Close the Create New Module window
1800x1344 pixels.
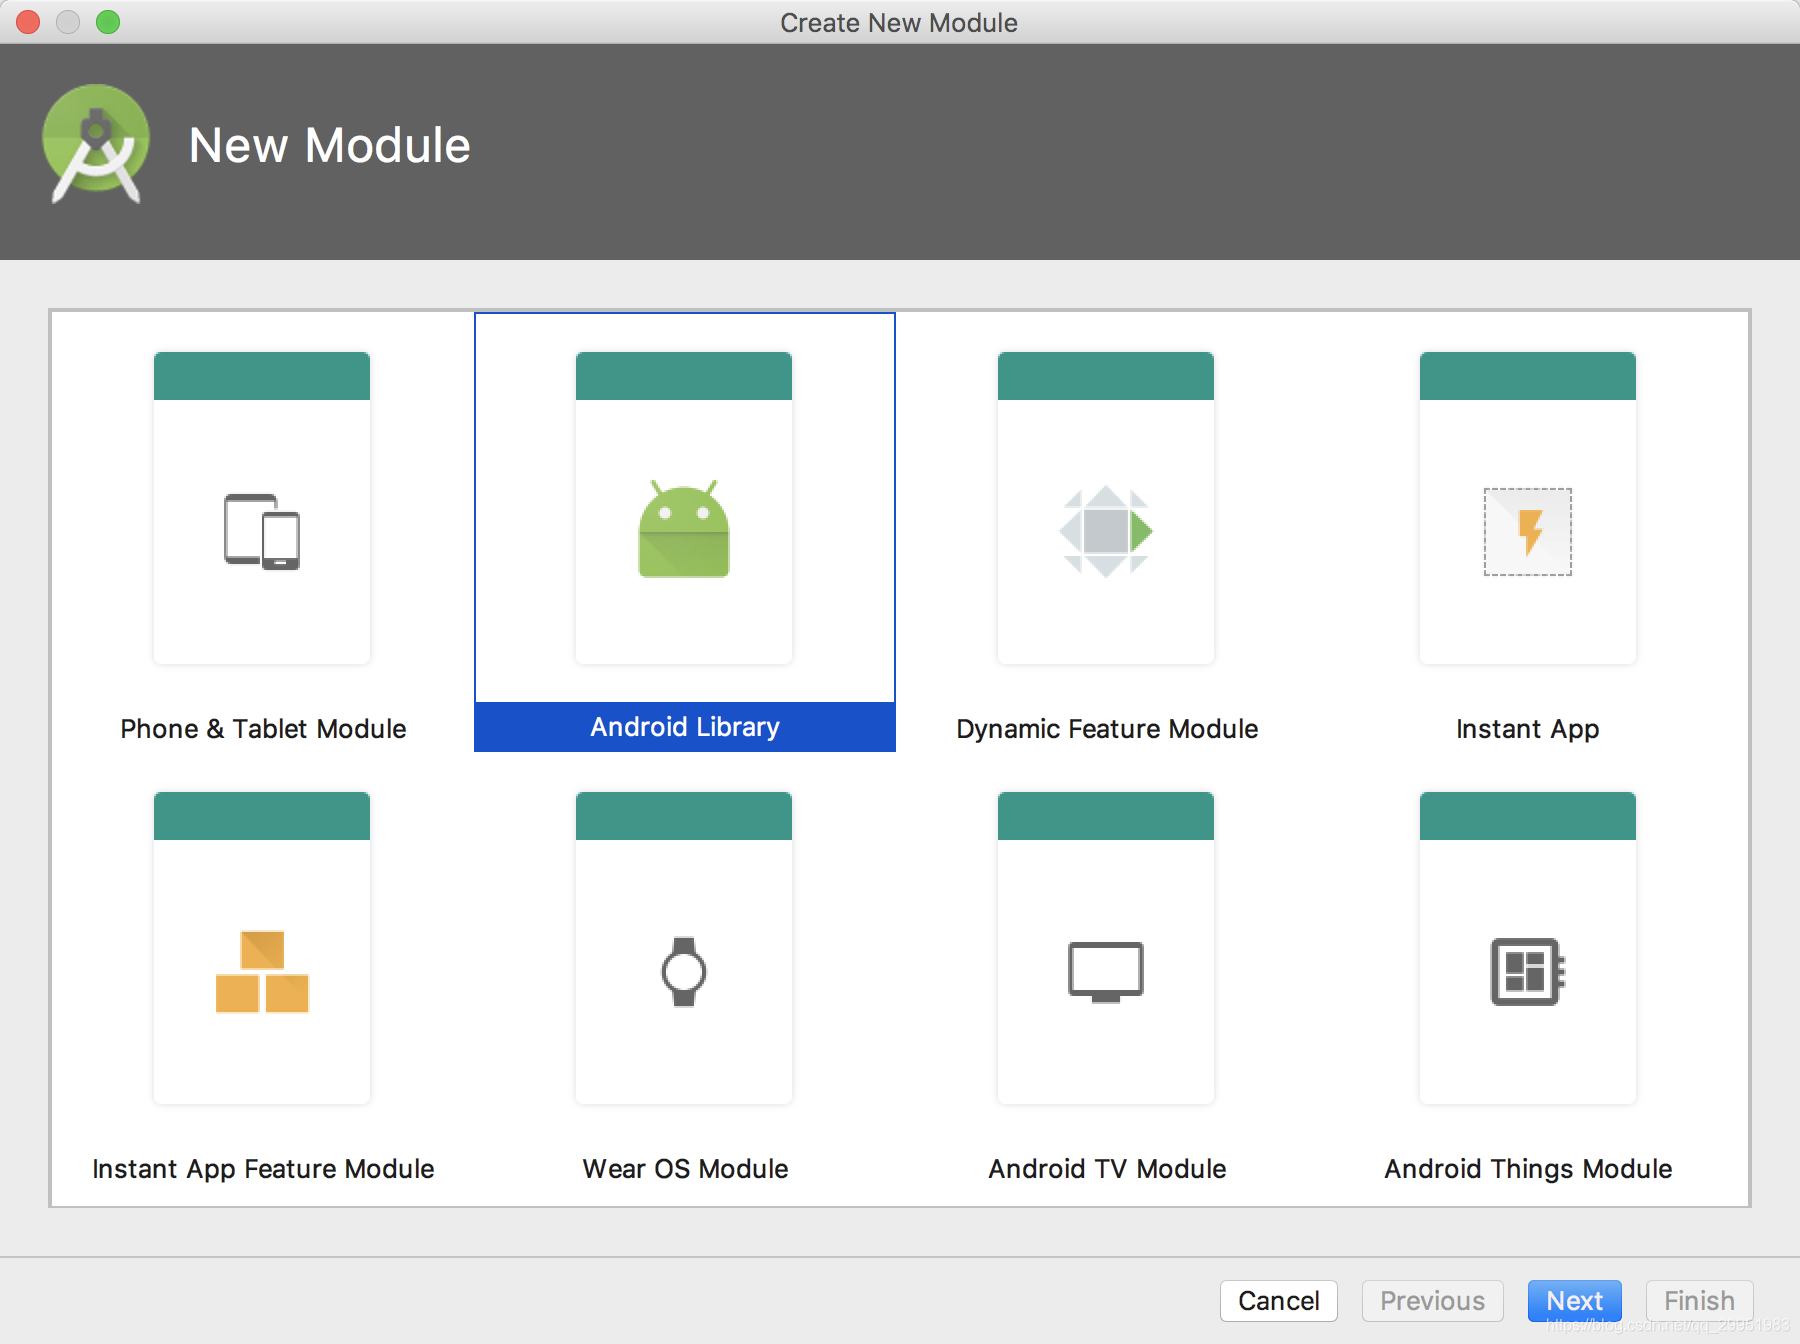click(28, 22)
